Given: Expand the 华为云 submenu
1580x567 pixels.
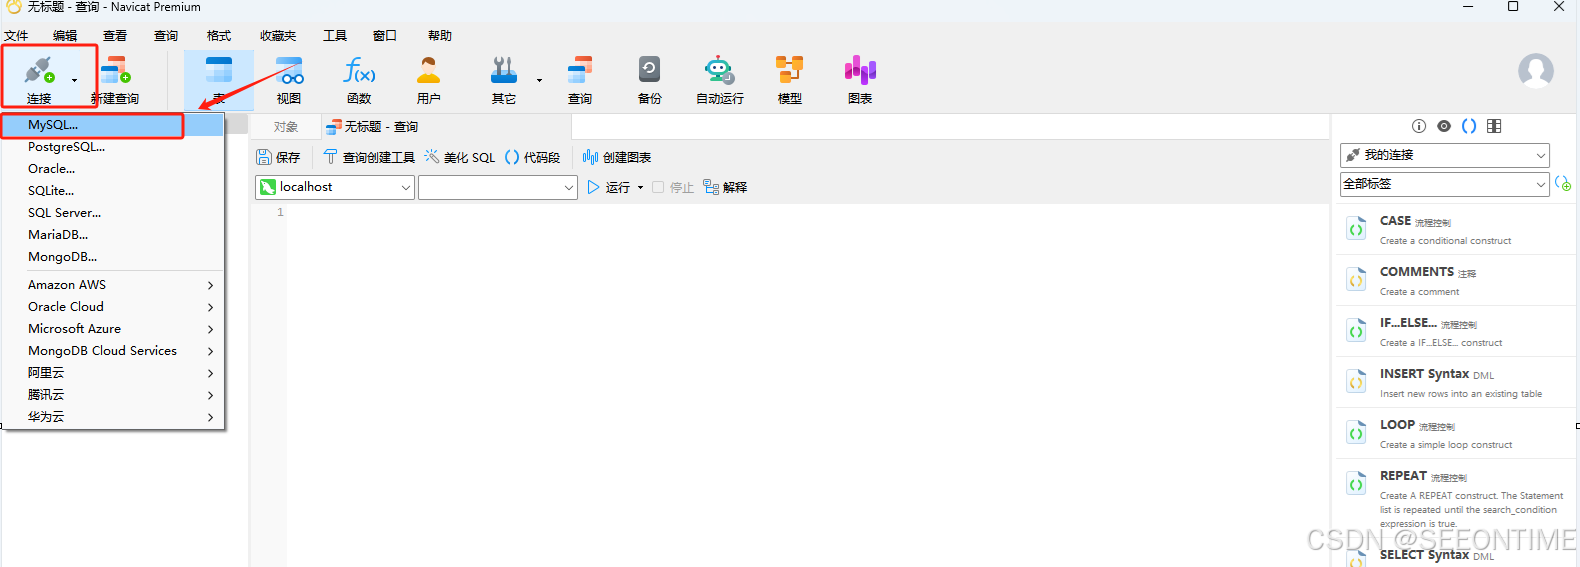Looking at the screenshot, I should point(113,417).
